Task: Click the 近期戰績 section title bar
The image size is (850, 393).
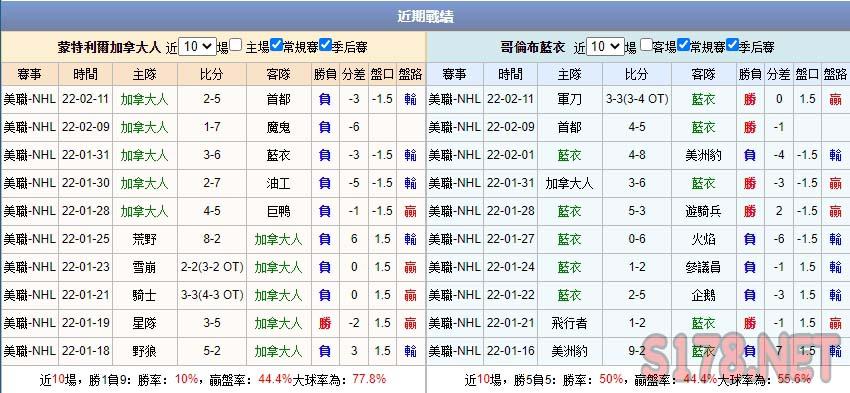Action: tap(425, 16)
